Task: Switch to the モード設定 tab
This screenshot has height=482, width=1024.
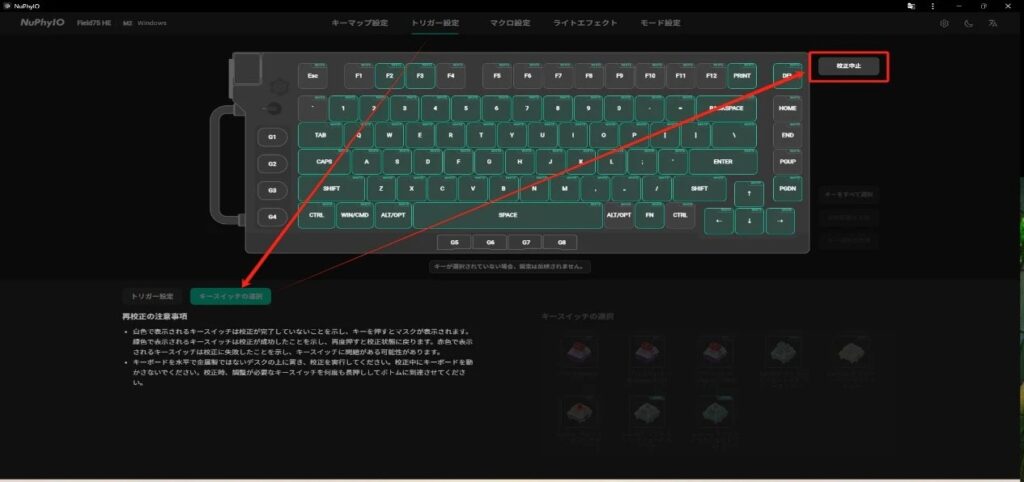Action: coord(660,23)
